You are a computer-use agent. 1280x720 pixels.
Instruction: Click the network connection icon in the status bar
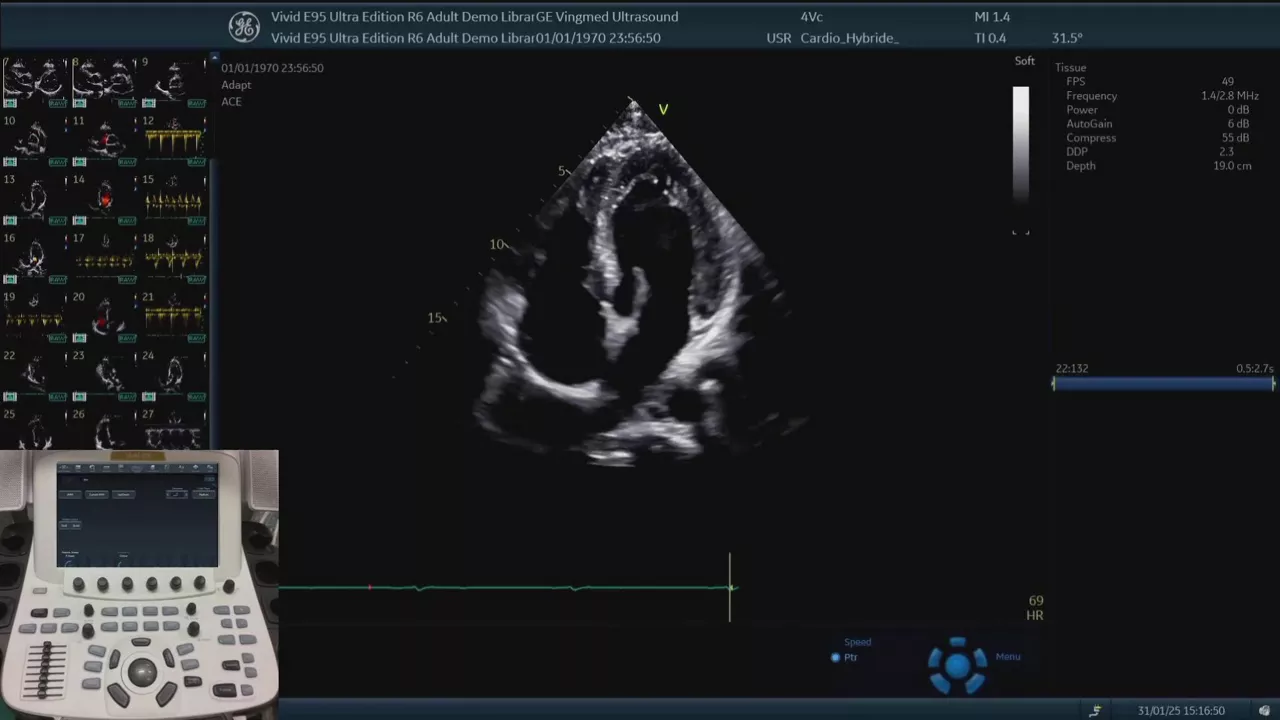click(1096, 711)
